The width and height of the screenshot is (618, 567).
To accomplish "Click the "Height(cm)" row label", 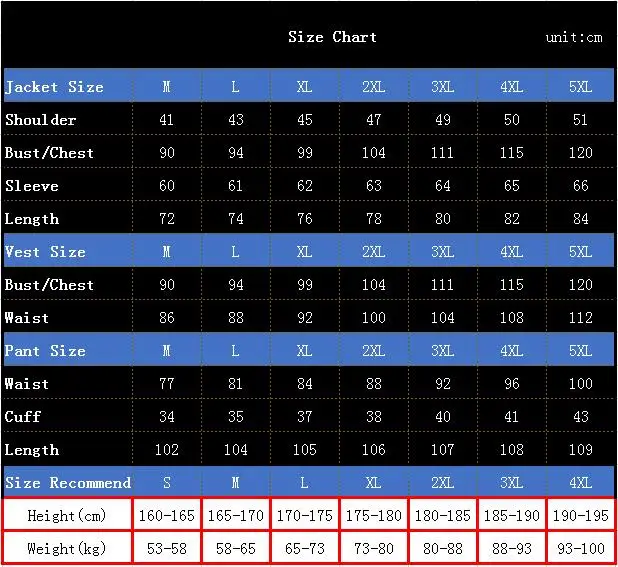I will [x=67, y=515].
